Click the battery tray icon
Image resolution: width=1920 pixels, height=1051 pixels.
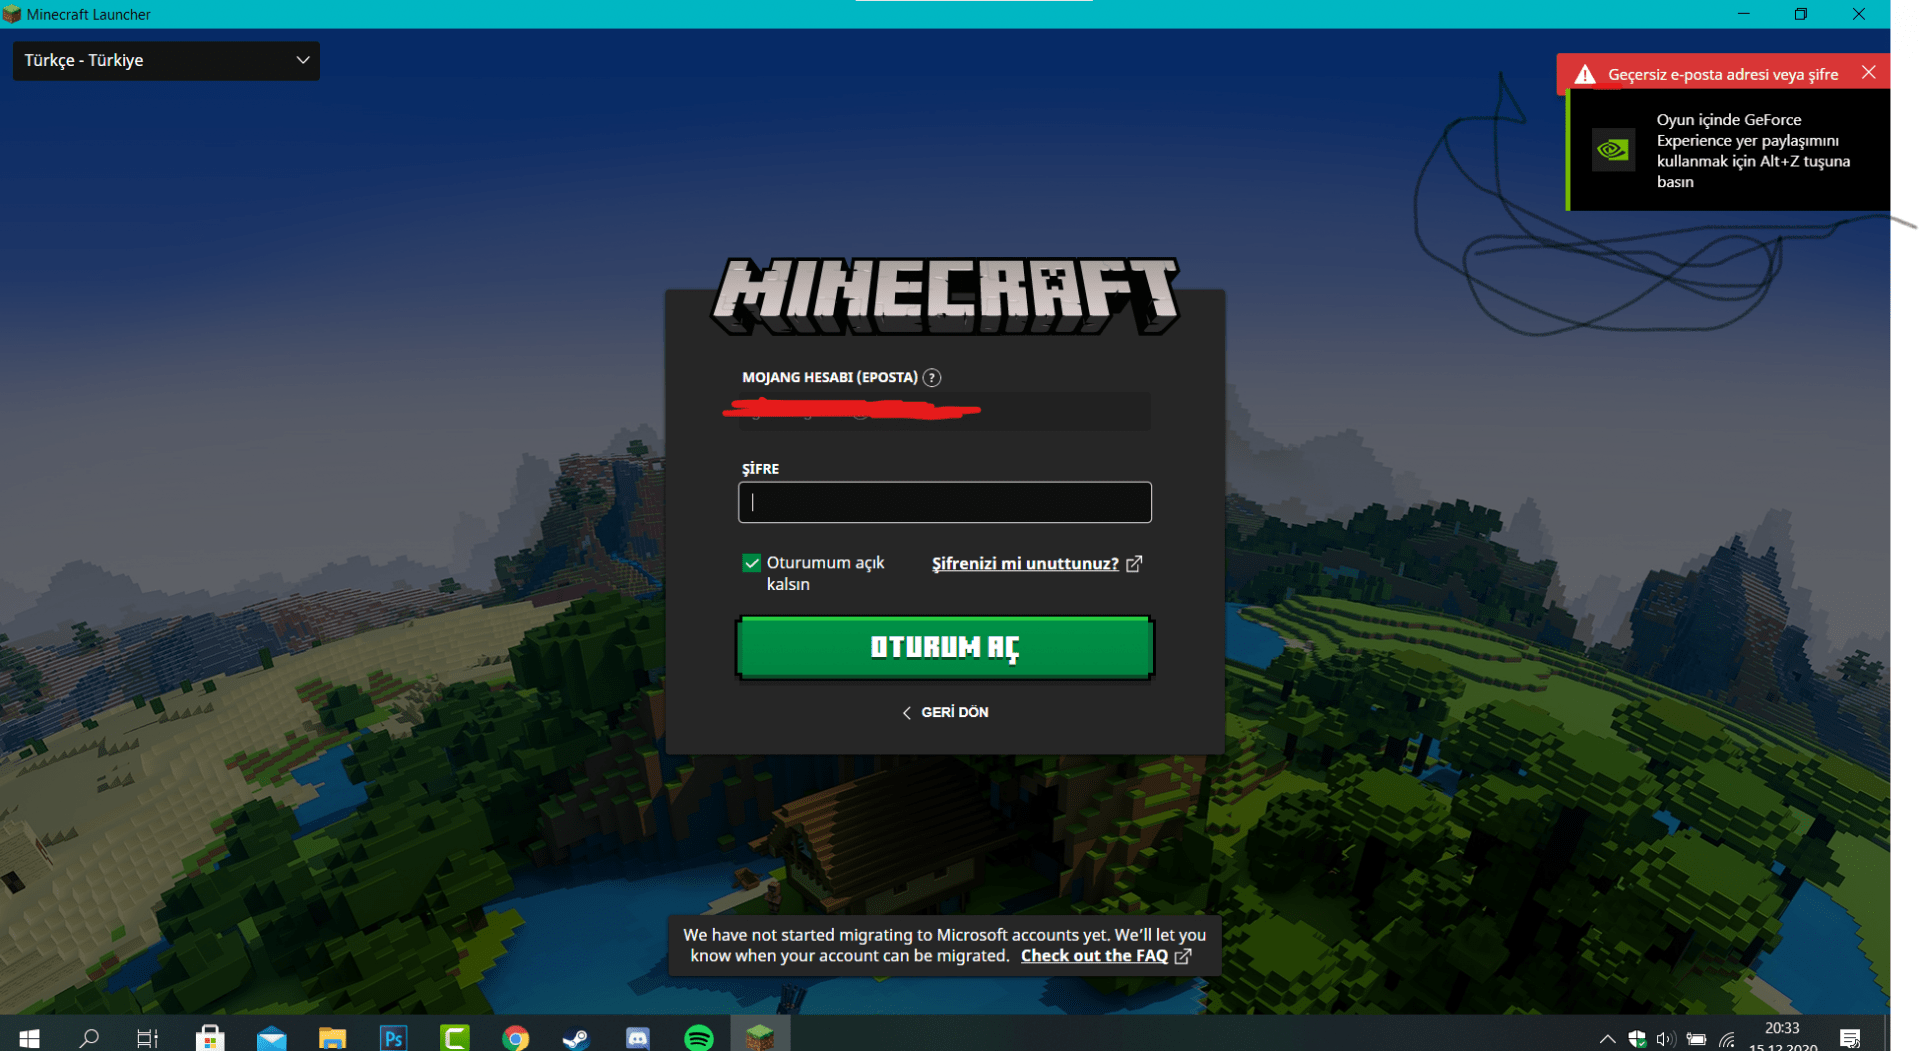pos(1697,1039)
